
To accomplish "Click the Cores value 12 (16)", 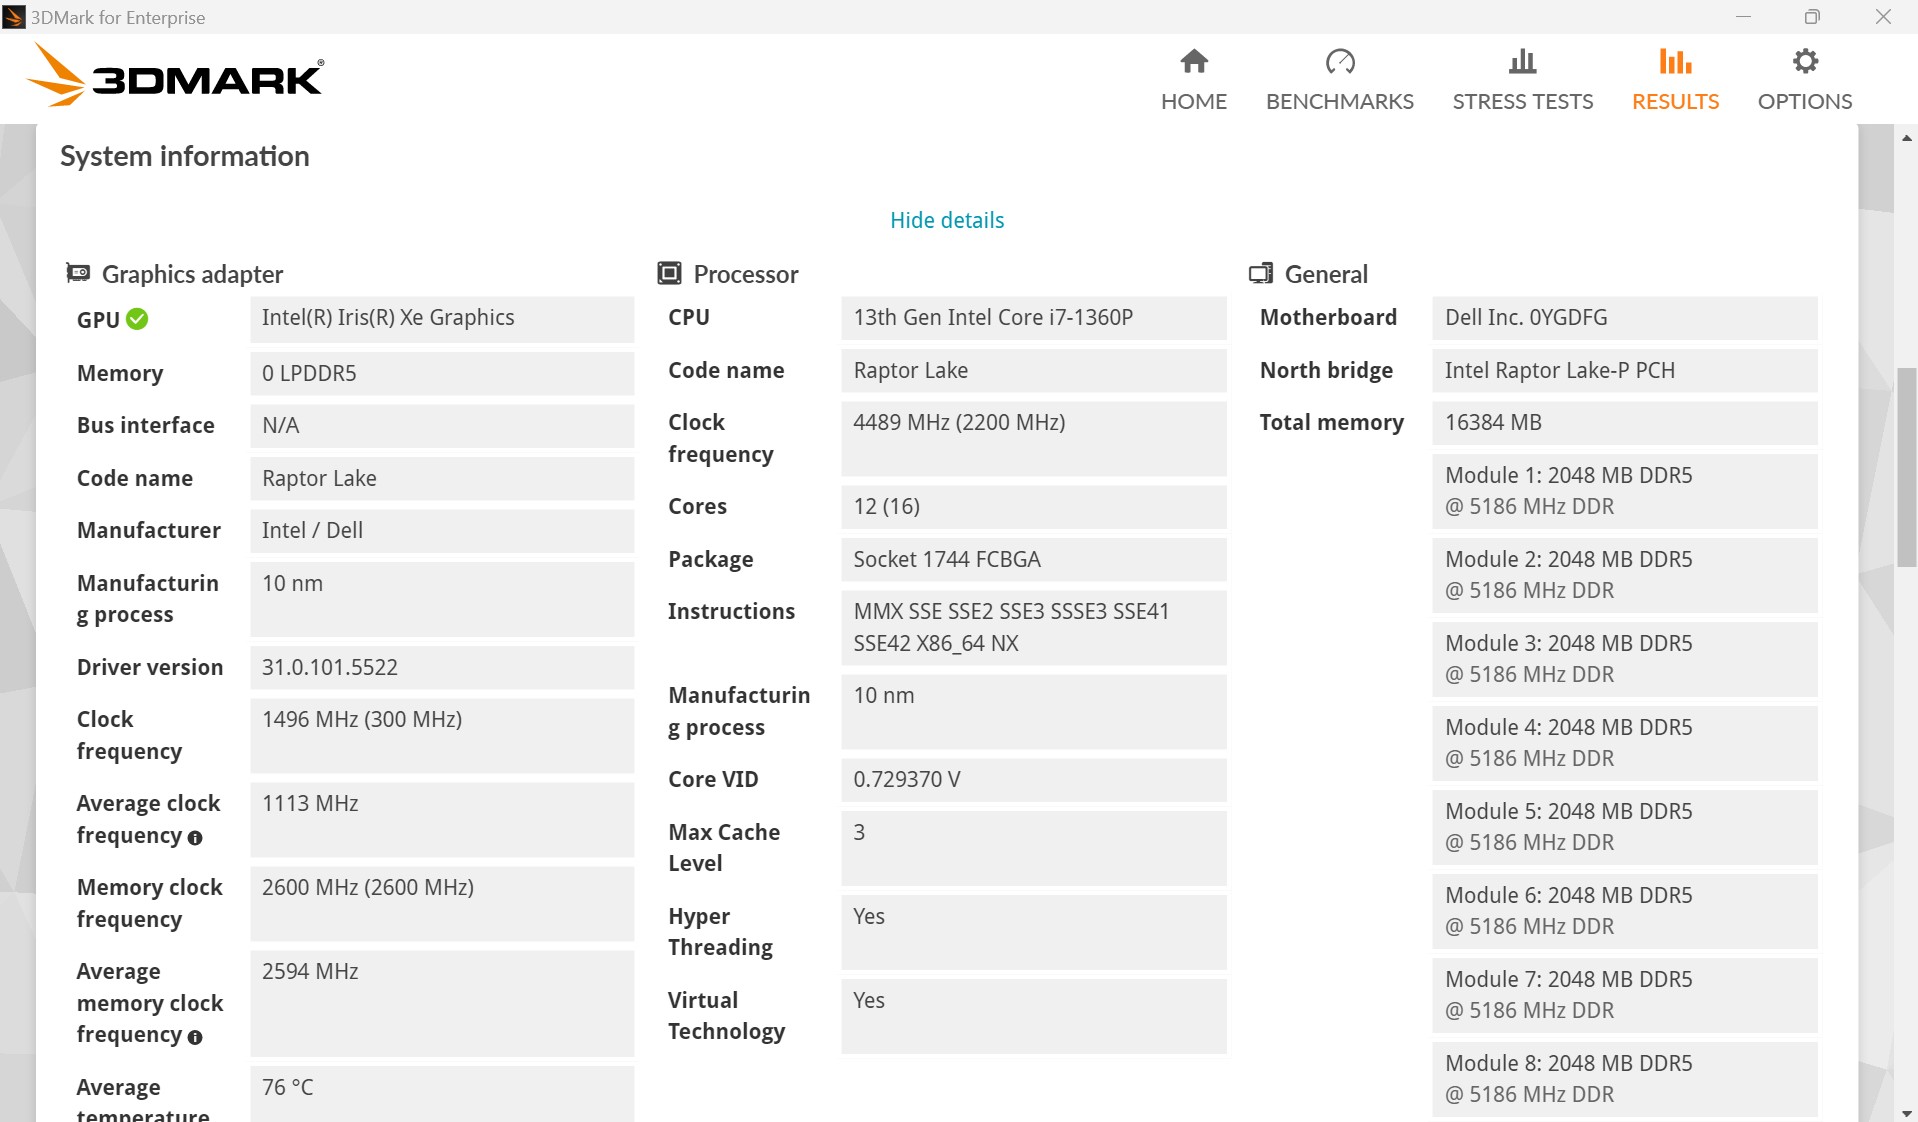I will (x=1033, y=506).
